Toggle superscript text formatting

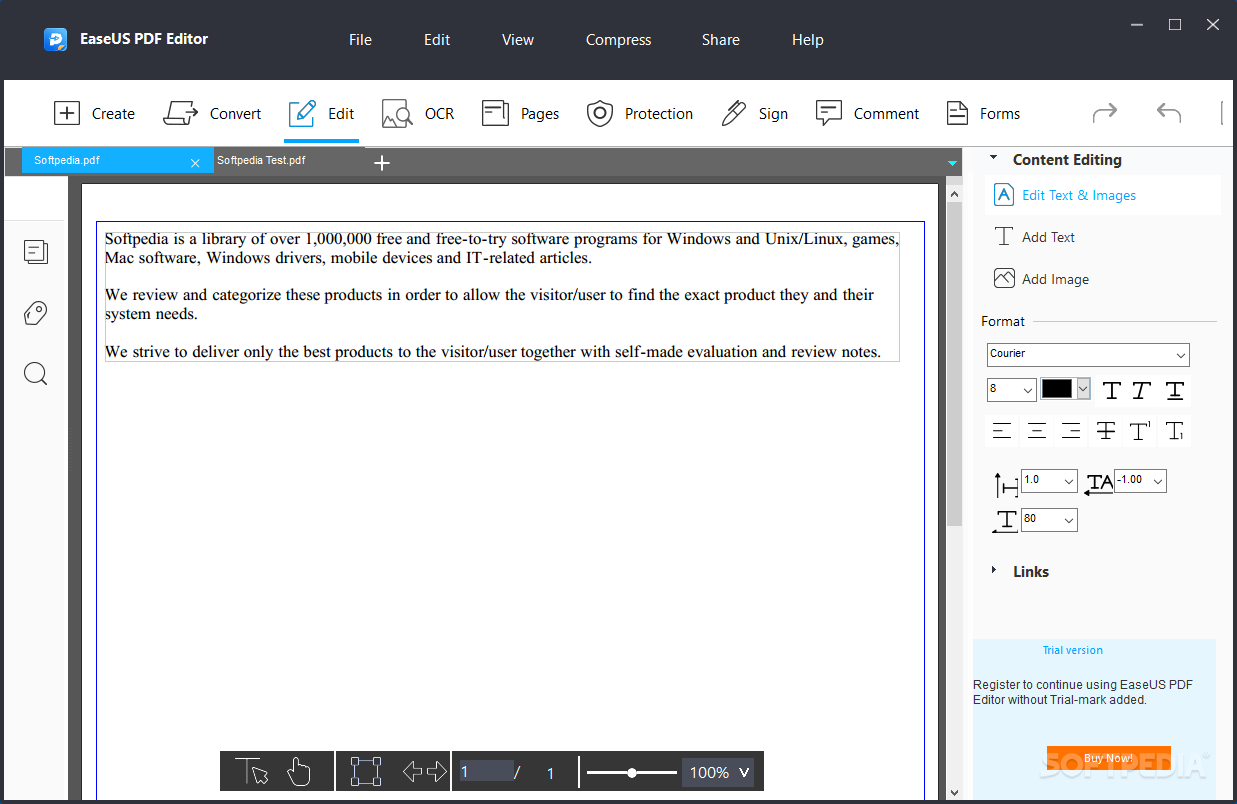click(x=1140, y=431)
